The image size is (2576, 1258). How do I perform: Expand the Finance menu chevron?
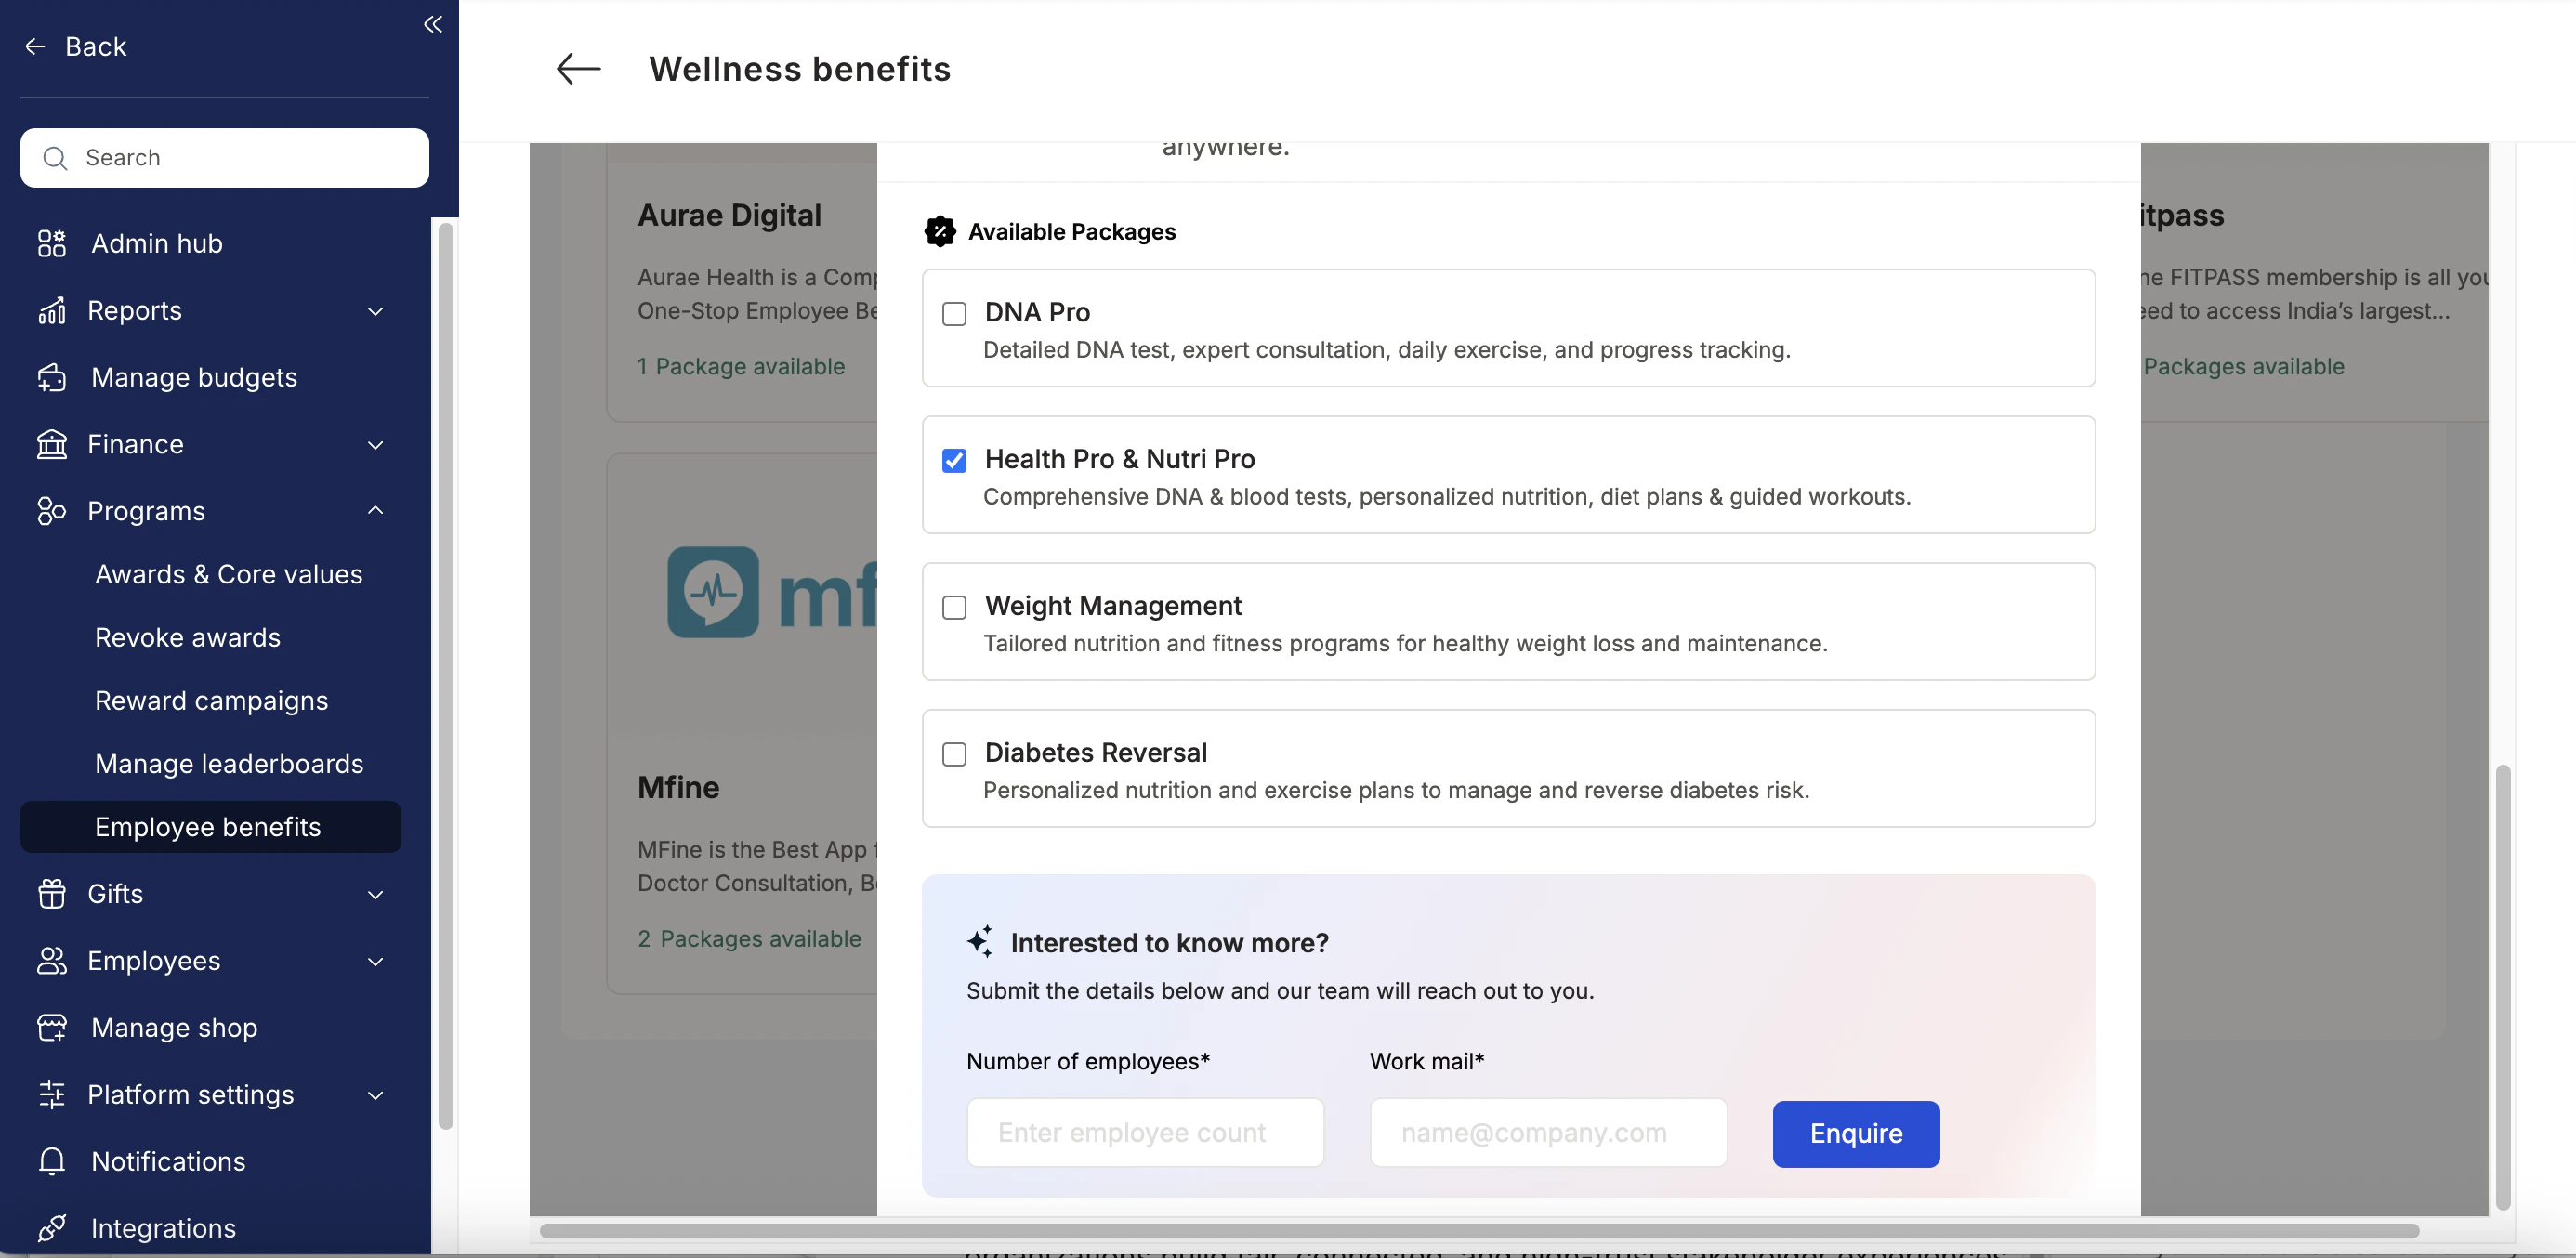point(376,445)
